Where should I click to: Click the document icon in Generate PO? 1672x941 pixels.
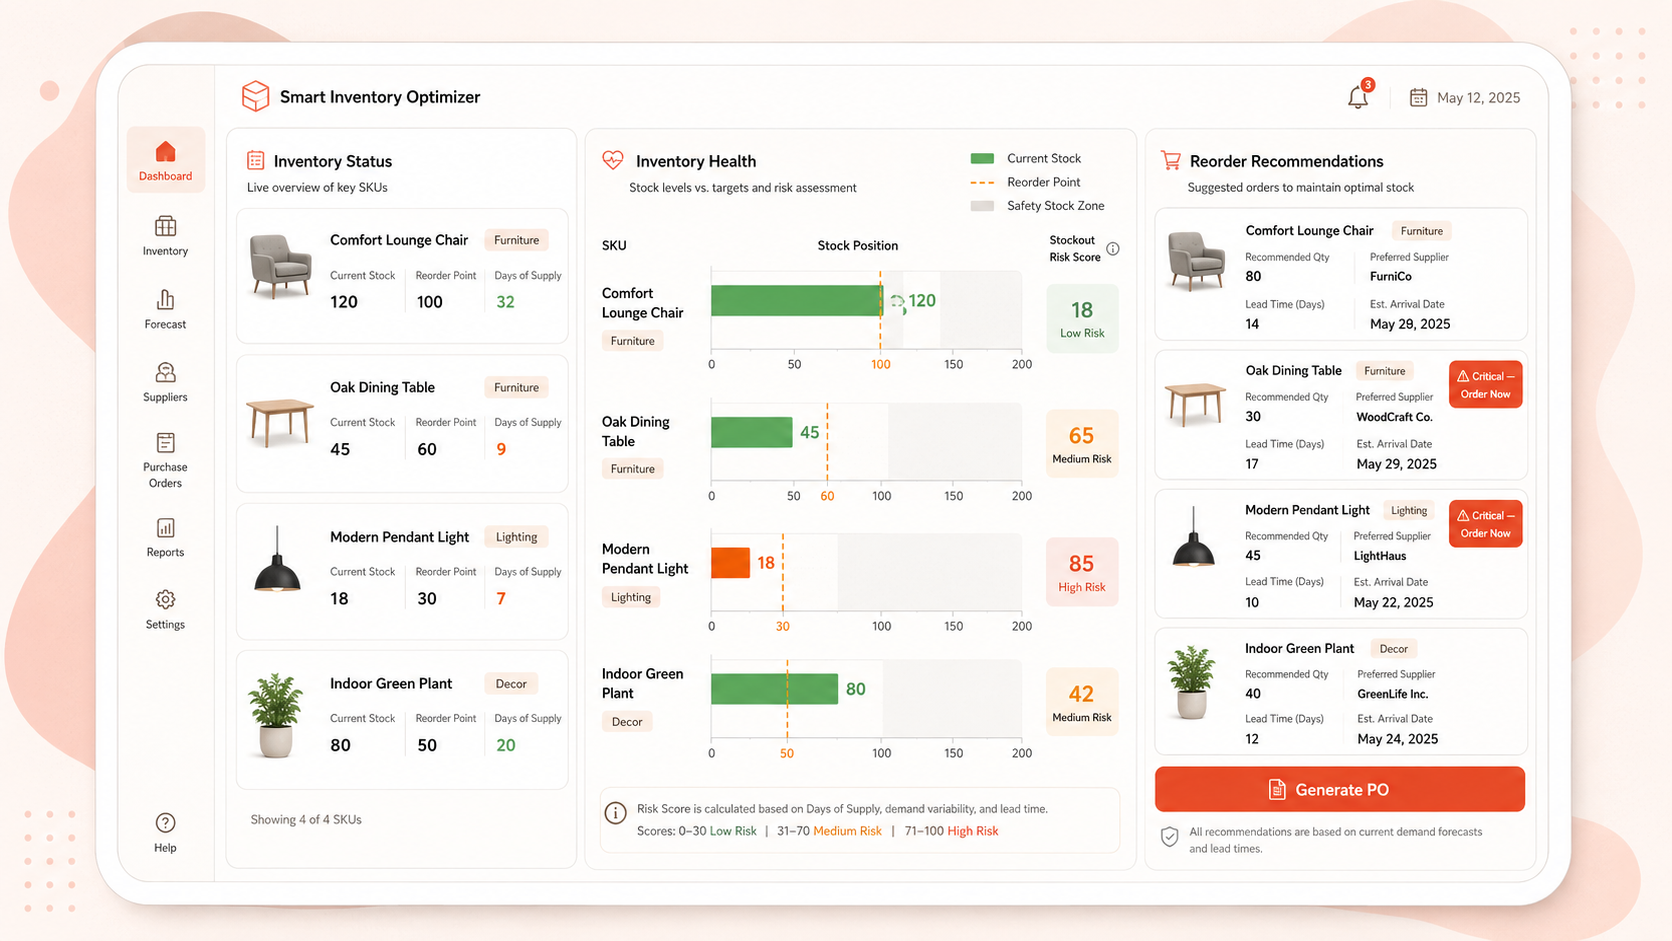pos(1277,790)
